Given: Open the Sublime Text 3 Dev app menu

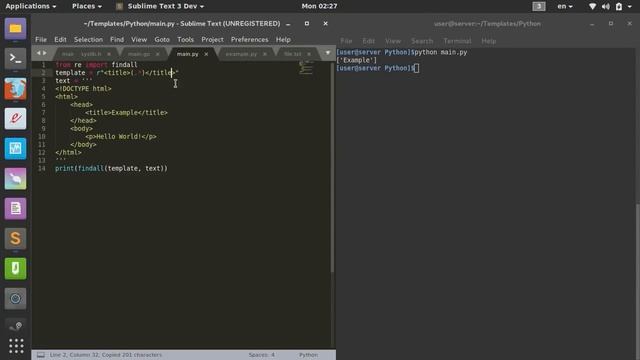Looking at the screenshot, I should point(160,6).
